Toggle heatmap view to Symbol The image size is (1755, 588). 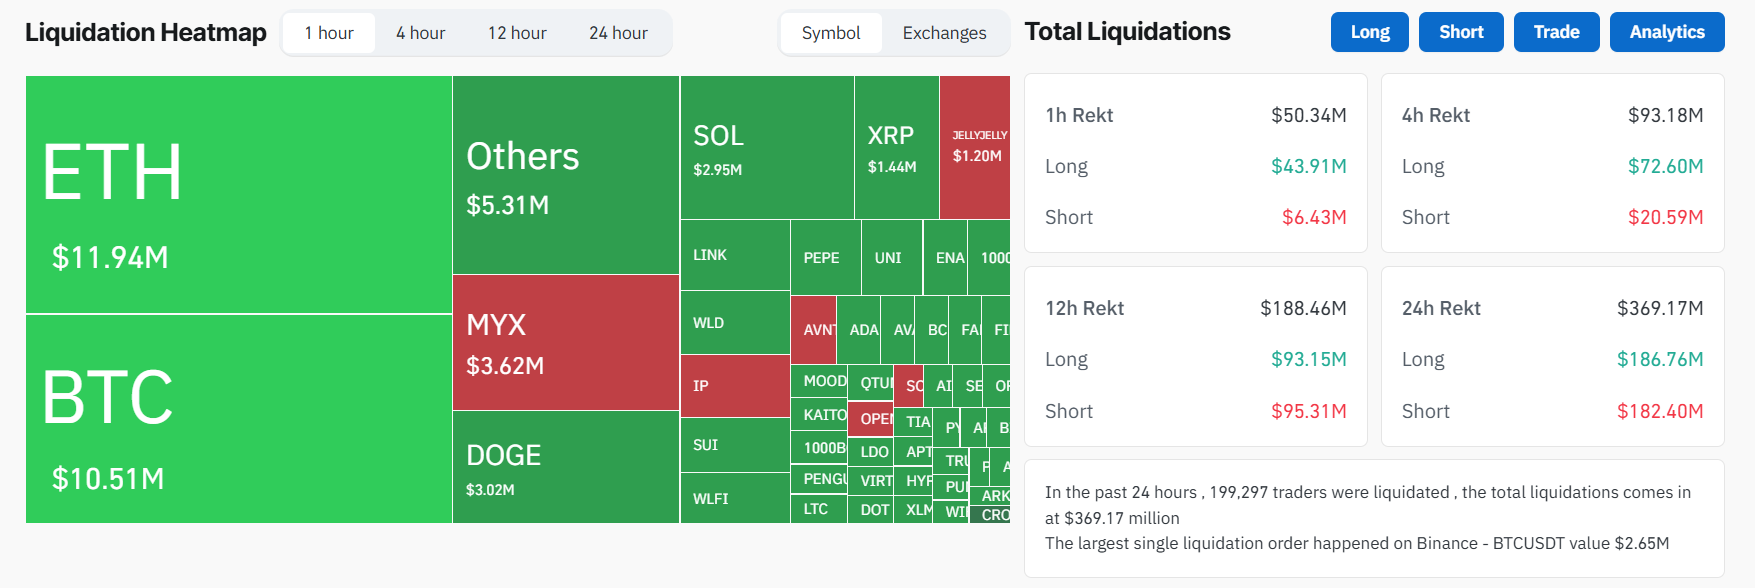point(831,33)
